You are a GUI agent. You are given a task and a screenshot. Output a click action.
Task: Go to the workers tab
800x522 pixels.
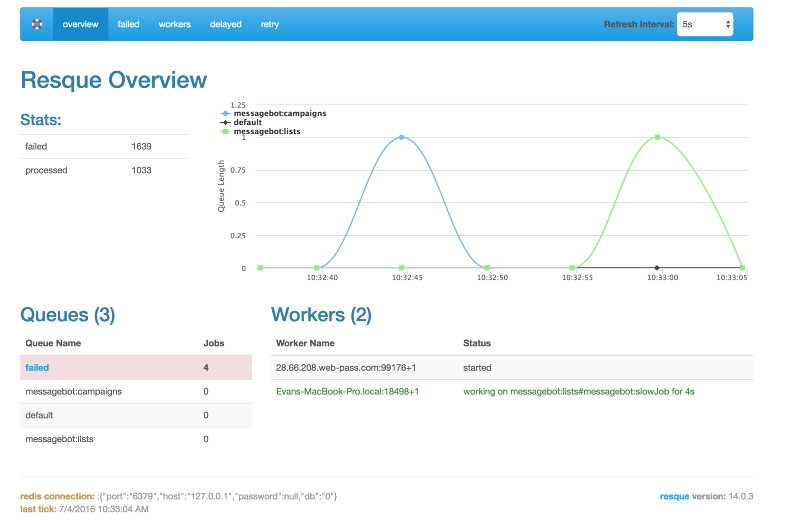[174, 24]
